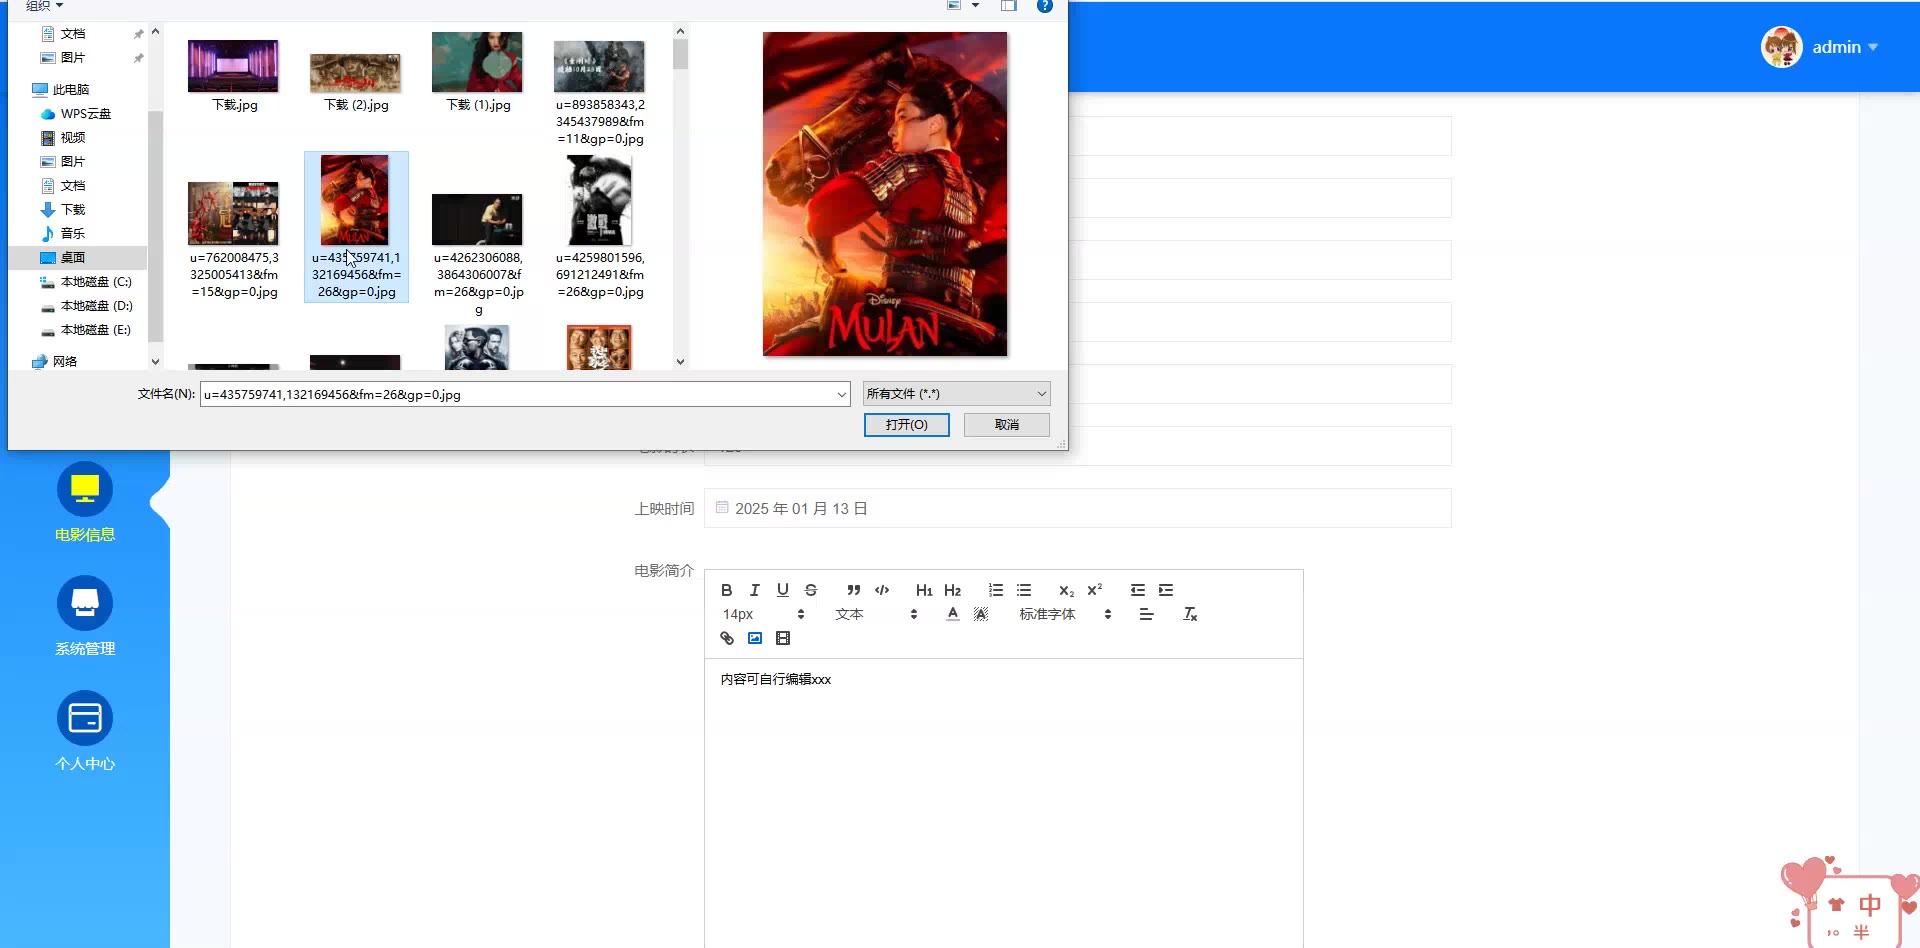Toggle bold formatting in the editor
Image resolution: width=1920 pixels, height=948 pixels.
tap(727, 590)
